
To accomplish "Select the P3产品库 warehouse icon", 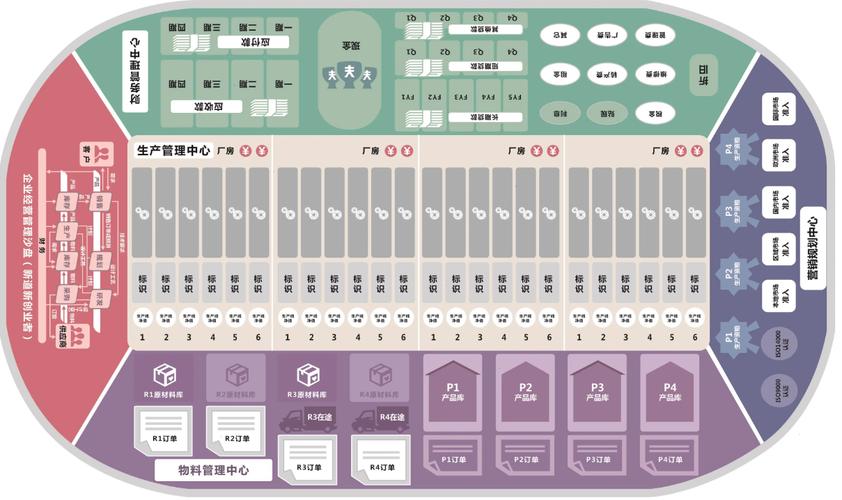I will tap(597, 392).
